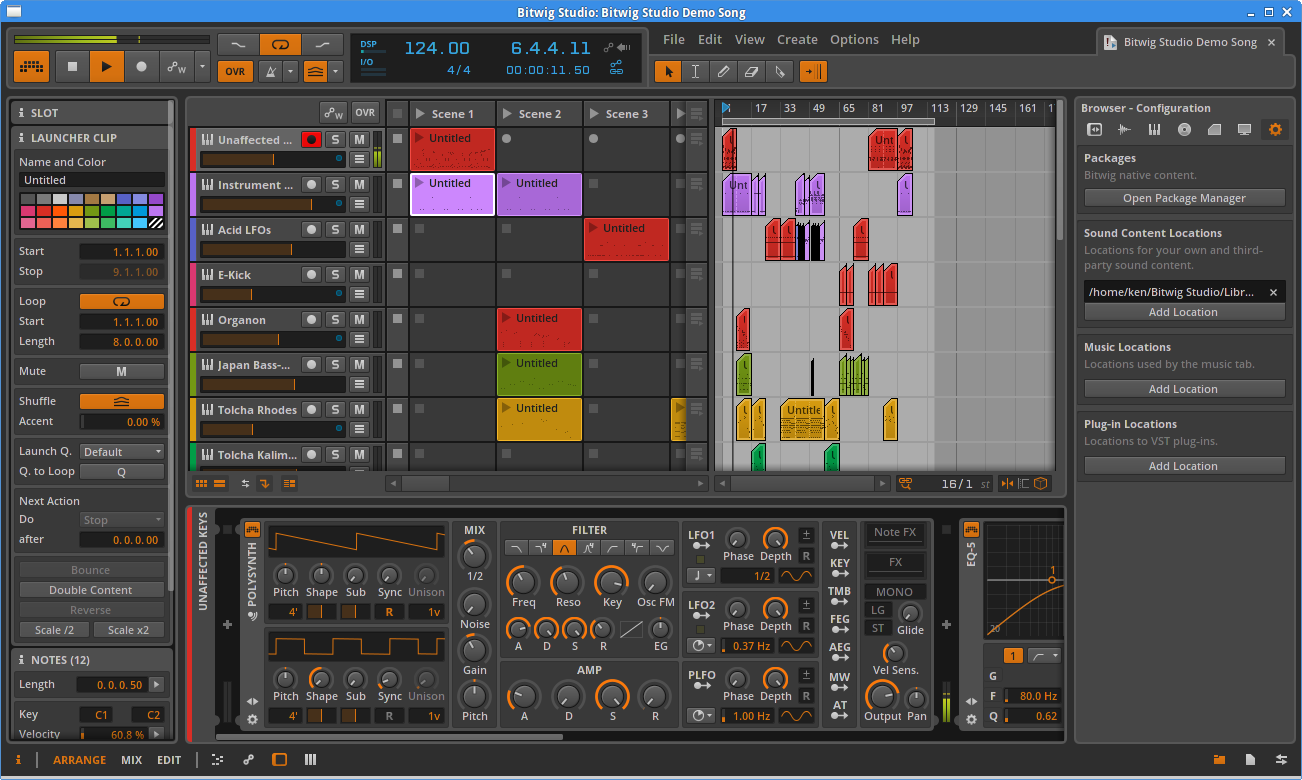This screenshot has width=1302, height=780.
Task: Launch Scene 1
Action: click(420, 114)
